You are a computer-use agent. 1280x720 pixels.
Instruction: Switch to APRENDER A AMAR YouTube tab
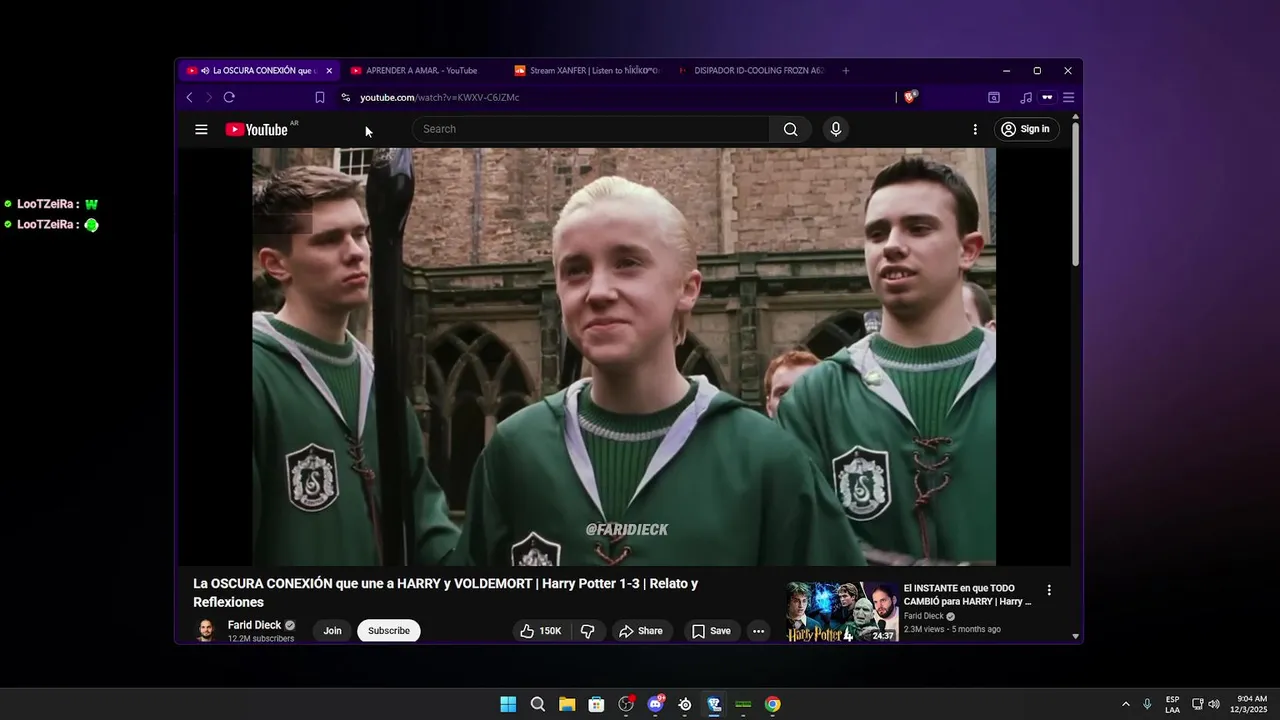click(x=421, y=71)
